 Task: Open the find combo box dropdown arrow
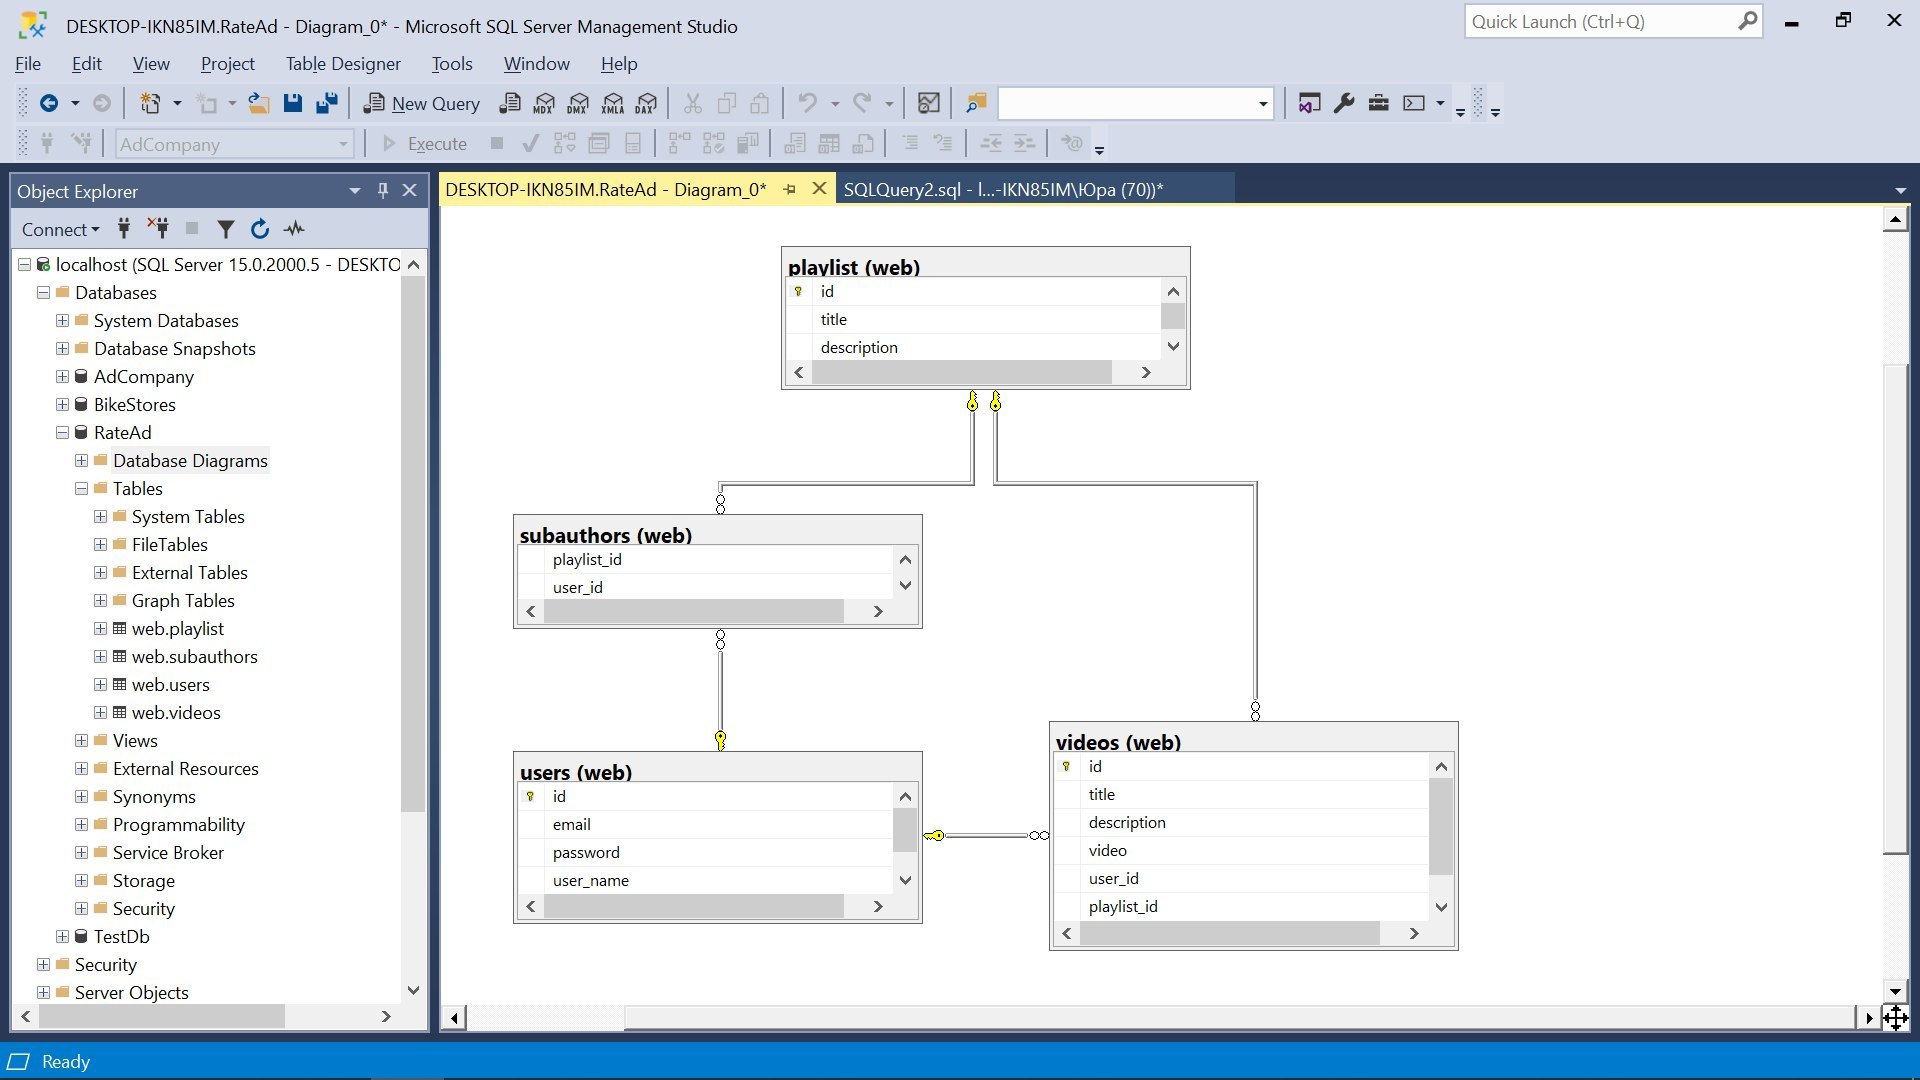pos(1263,103)
